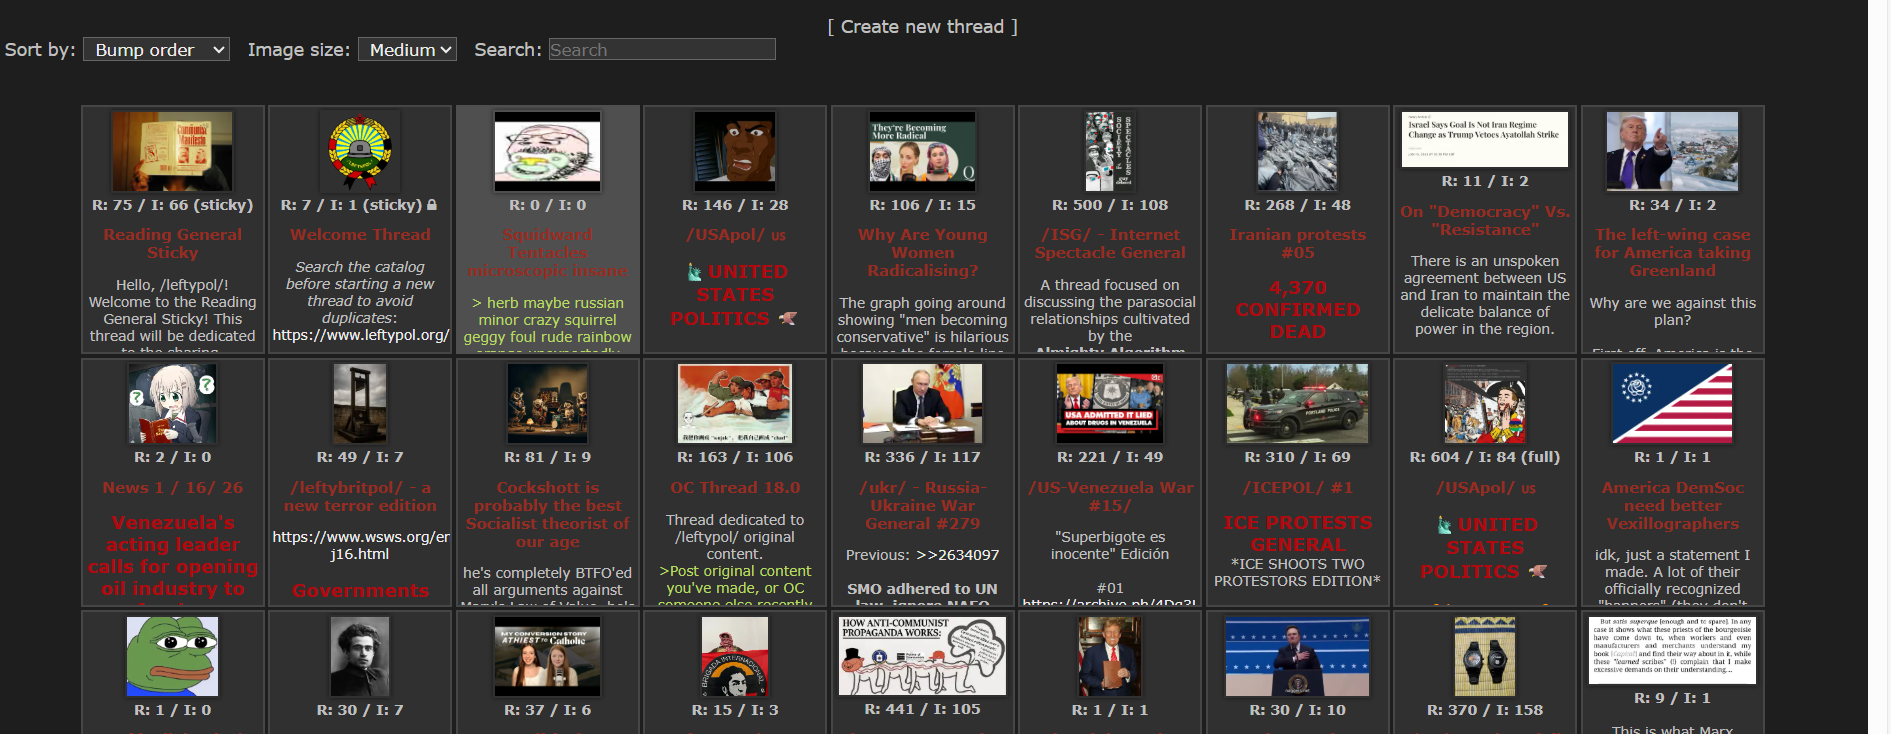Expand the Image size Medium dropdown
The width and height of the screenshot is (1891, 734).
(x=407, y=50)
